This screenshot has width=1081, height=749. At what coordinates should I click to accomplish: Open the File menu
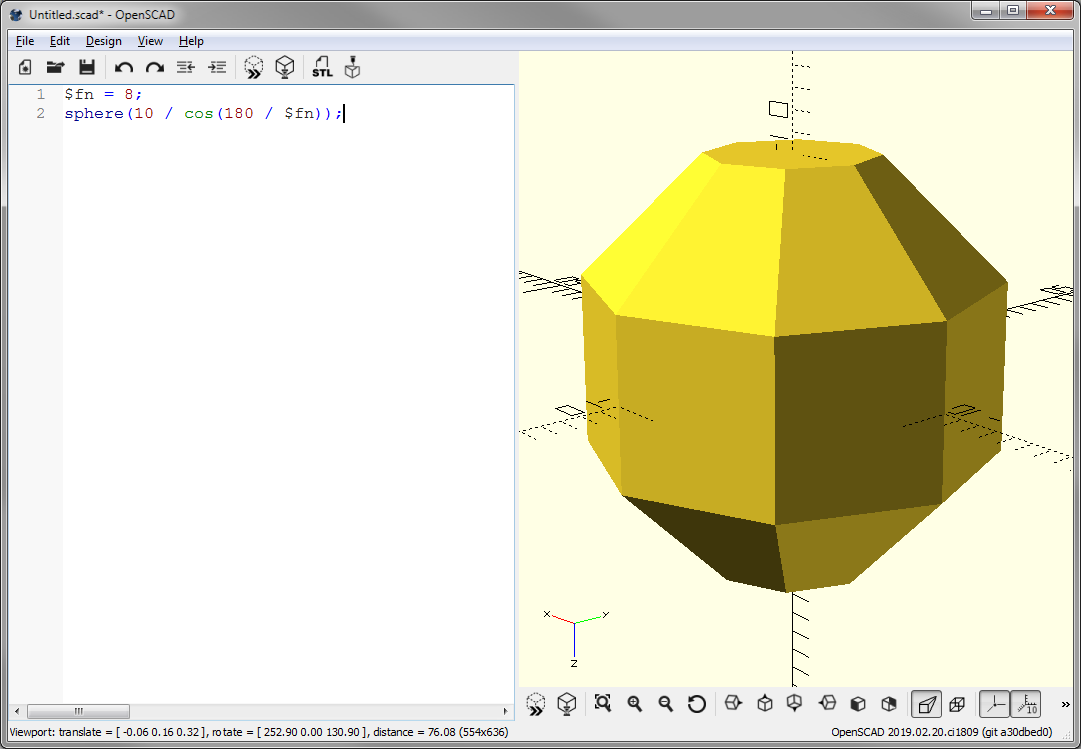click(x=25, y=41)
